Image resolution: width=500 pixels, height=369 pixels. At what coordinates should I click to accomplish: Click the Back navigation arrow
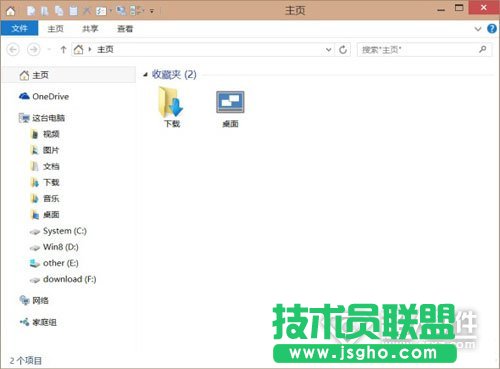tap(13, 50)
